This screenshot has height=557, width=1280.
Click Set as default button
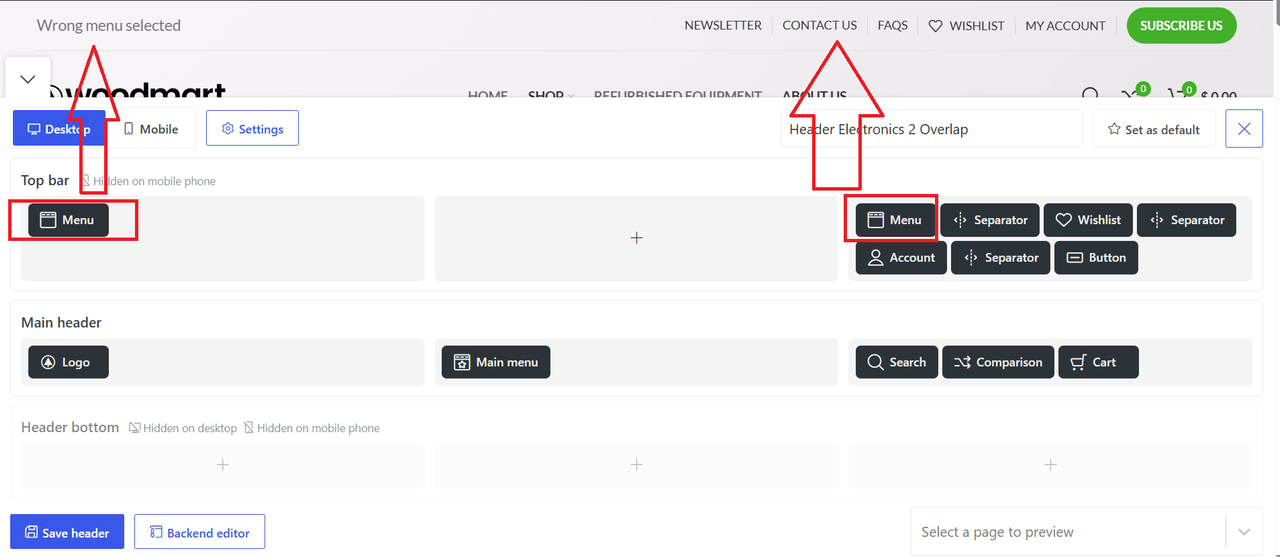click(x=1153, y=129)
